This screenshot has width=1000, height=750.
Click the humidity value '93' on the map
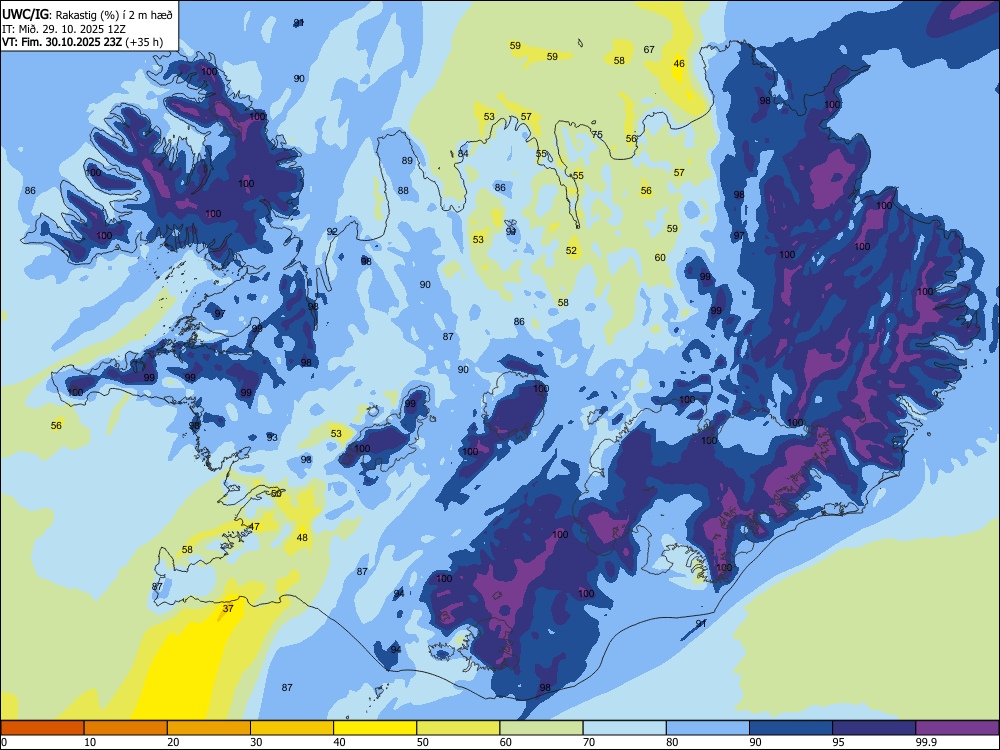(272, 438)
